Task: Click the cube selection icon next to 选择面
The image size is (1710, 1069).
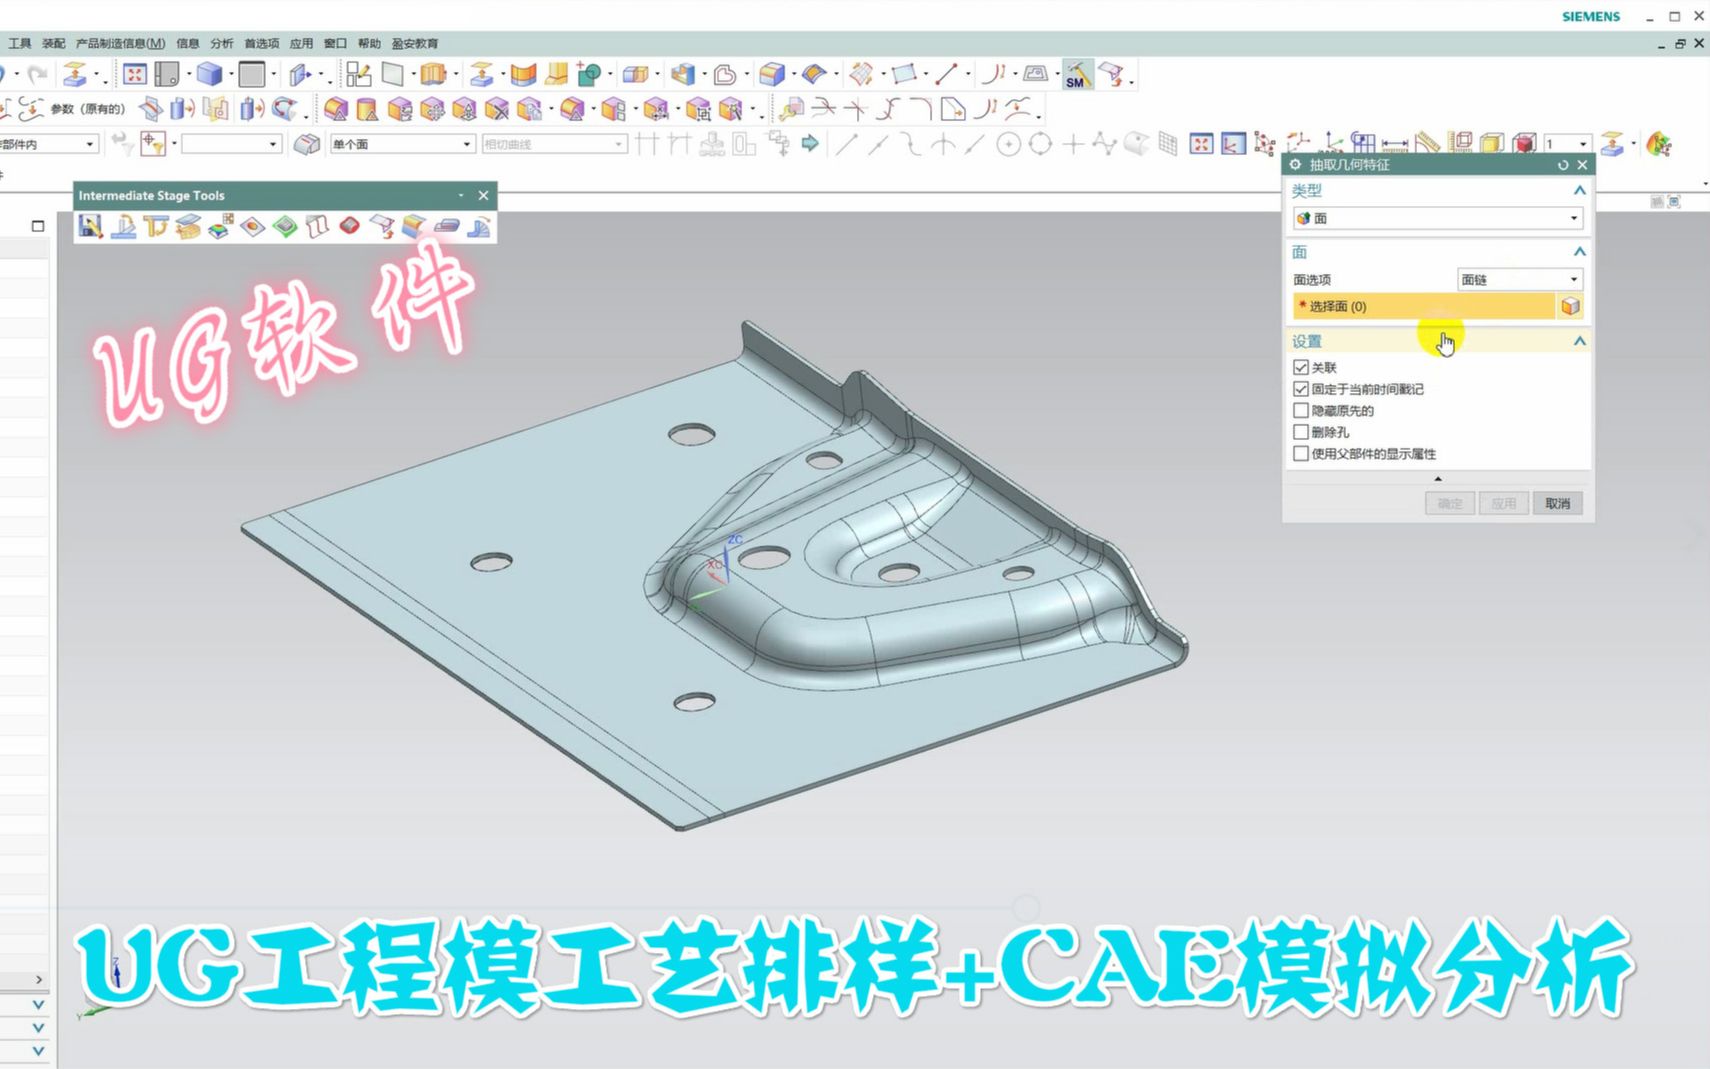Action: point(1570,306)
